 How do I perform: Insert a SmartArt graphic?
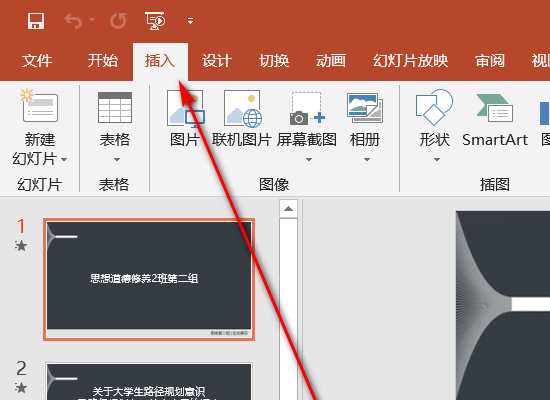[495, 119]
